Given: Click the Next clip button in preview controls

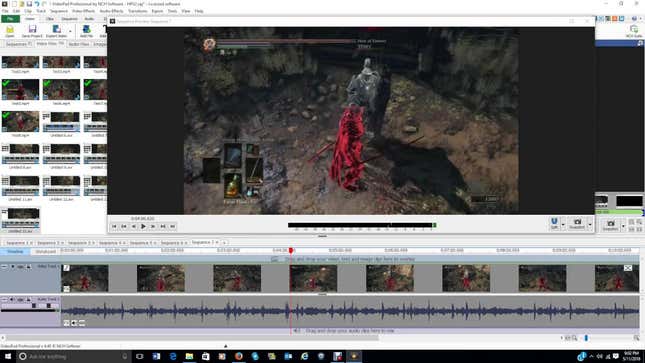Looking at the screenshot, I should pos(163,226).
